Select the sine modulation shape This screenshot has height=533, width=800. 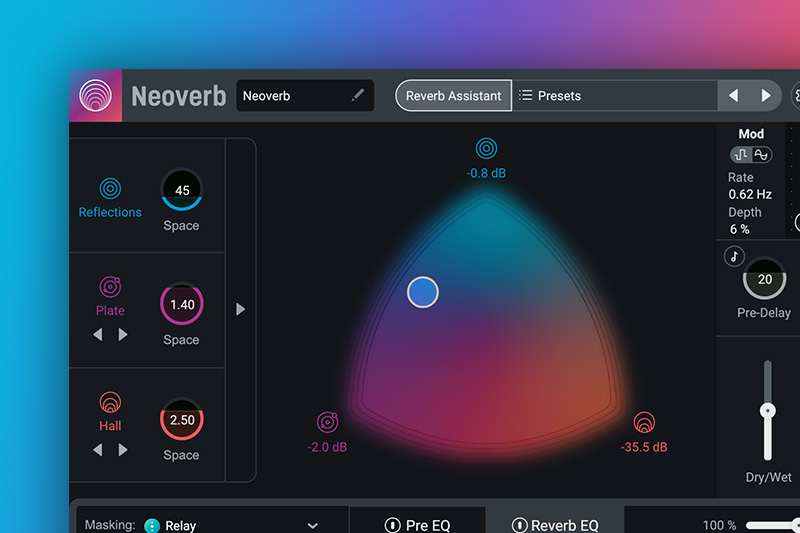point(761,155)
